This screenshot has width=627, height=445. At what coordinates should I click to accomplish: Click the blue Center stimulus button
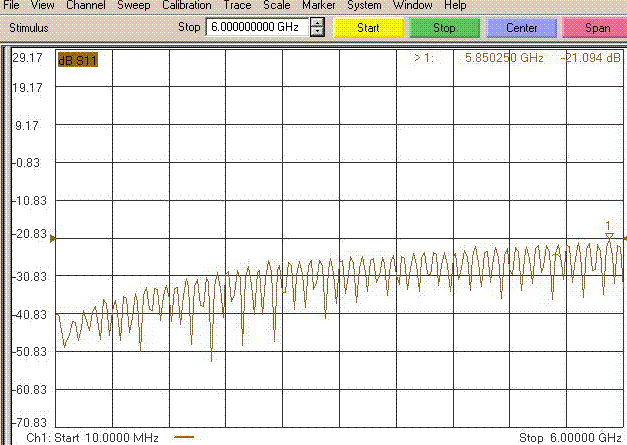[x=521, y=28]
